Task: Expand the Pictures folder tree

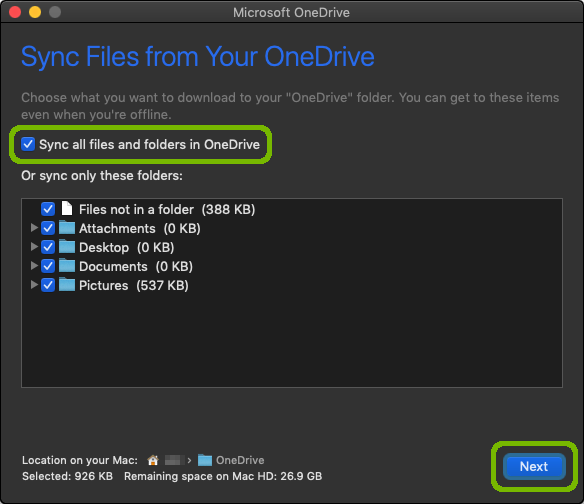Action: tap(34, 285)
